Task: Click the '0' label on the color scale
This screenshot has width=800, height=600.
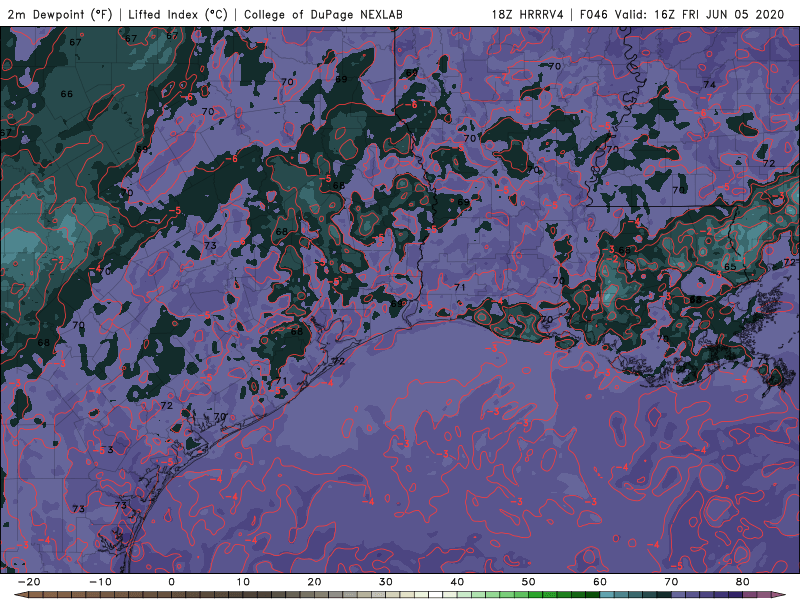Action: pyautogui.click(x=171, y=582)
